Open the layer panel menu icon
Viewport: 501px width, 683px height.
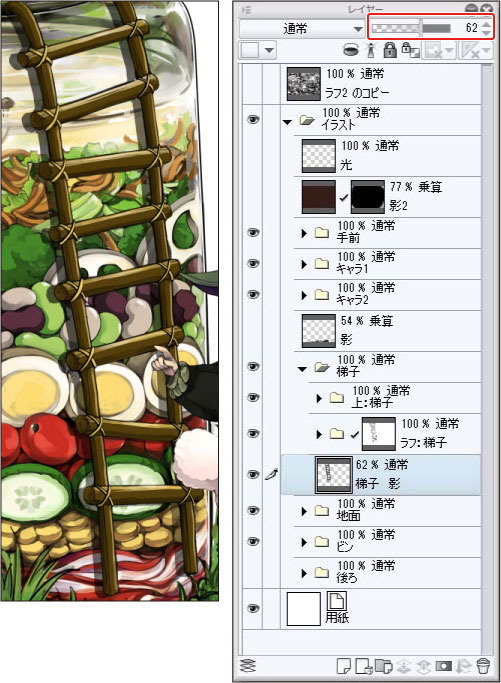pyautogui.click(x=247, y=10)
